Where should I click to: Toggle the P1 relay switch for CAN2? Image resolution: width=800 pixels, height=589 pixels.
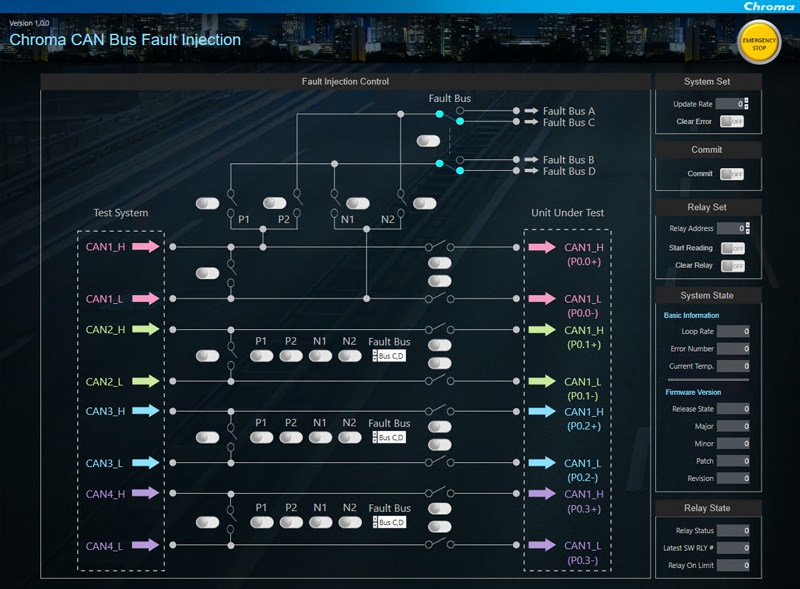pyautogui.click(x=262, y=356)
